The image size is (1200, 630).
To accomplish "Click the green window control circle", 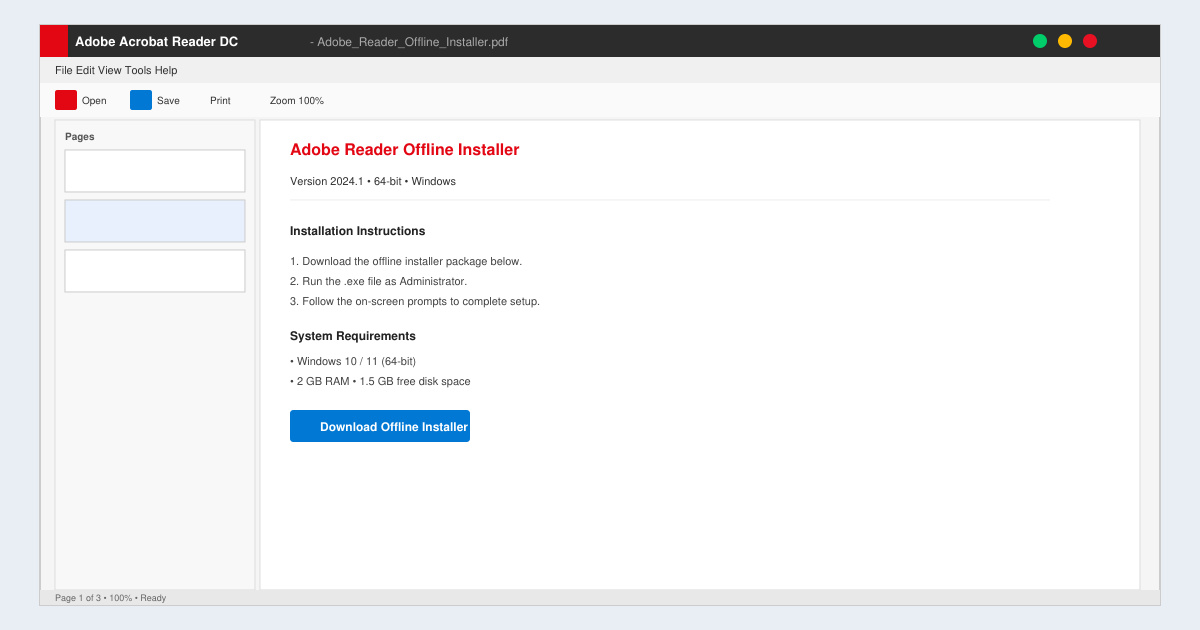I will point(1040,41).
